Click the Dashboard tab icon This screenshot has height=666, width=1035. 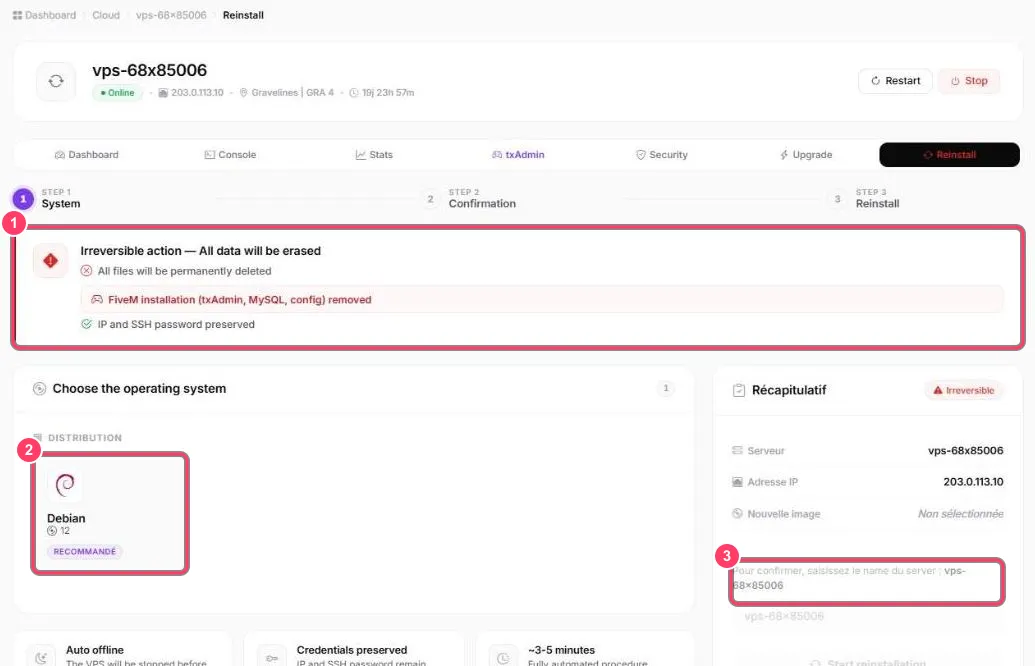click(59, 154)
